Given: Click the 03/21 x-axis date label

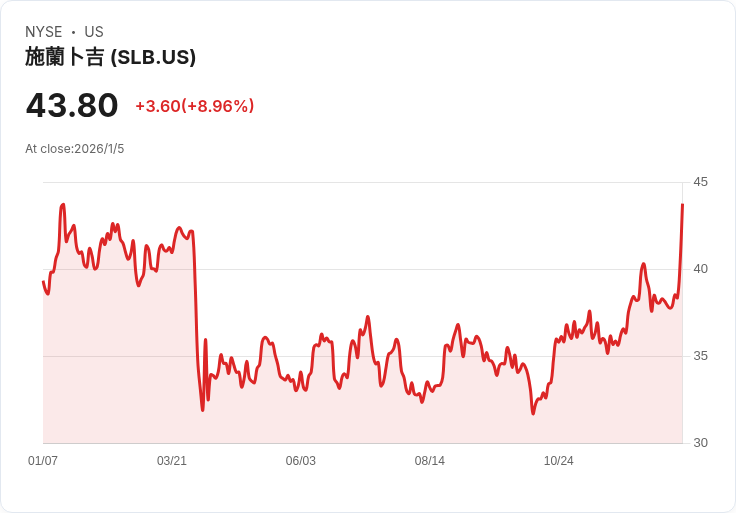Looking at the screenshot, I should coord(172,461).
